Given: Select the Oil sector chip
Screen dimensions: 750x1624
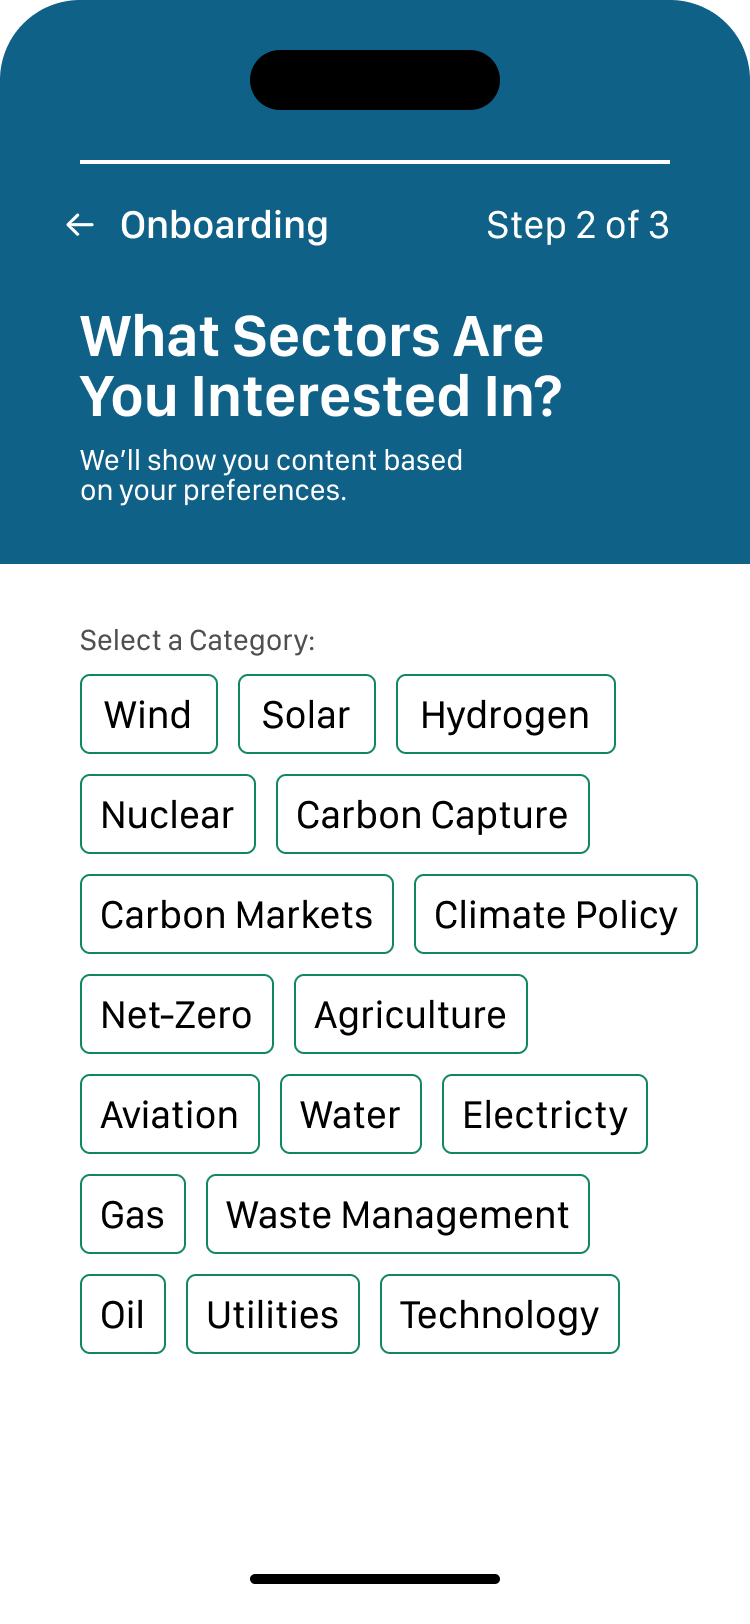Looking at the screenshot, I should coord(123,1314).
